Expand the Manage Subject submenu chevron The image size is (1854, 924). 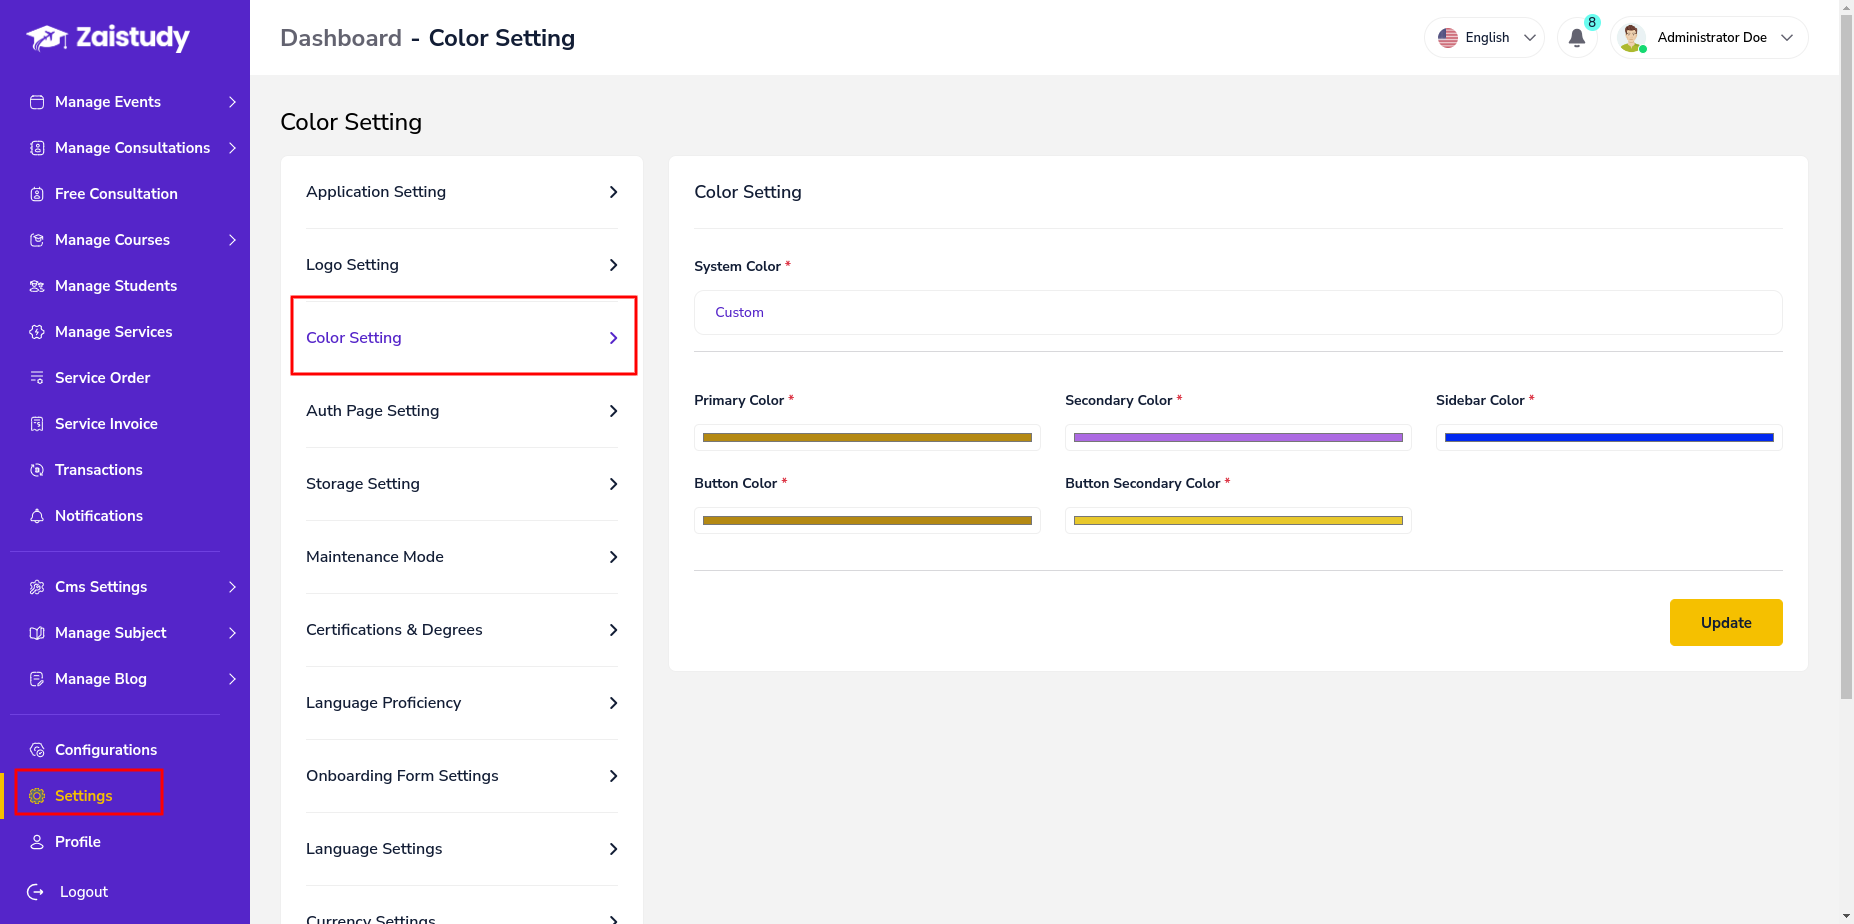tap(232, 633)
